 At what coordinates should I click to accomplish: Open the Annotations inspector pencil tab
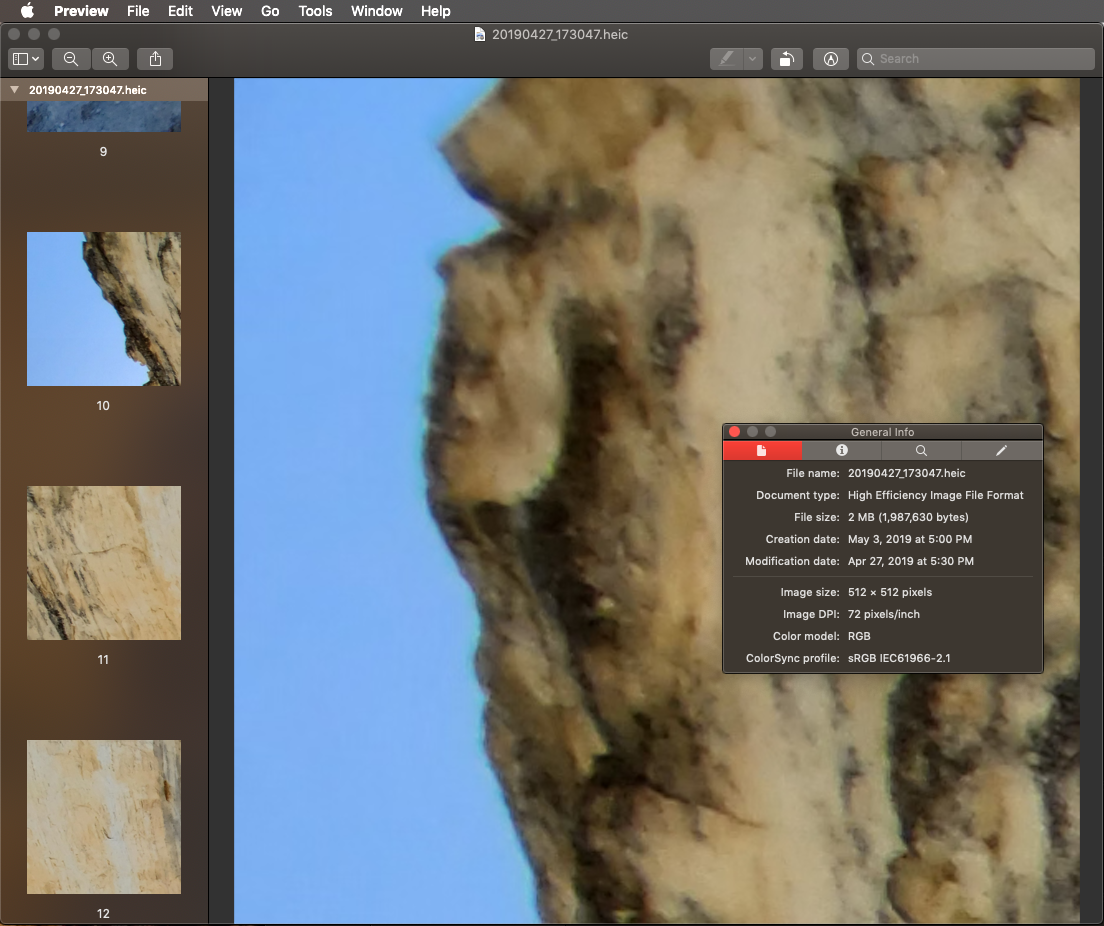pos(1001,451)
